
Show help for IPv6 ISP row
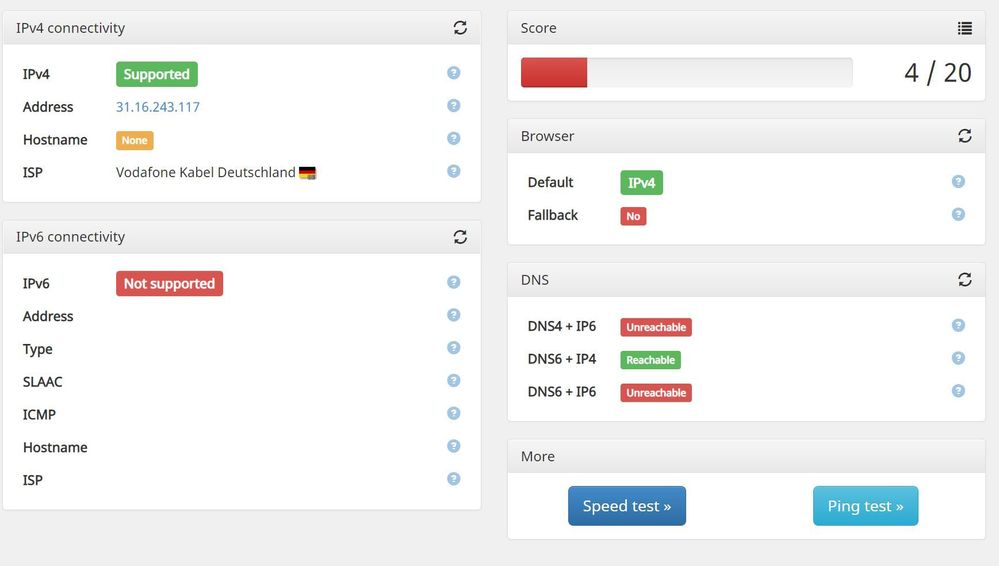coord(454,479)
